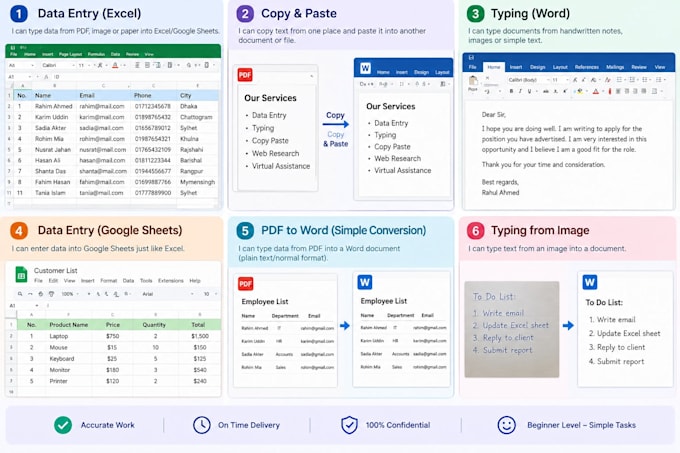Open the font size 11 dropdown in Excel
Image resolution: width=680 pixels, height=453 pixels.
(84, 65)
